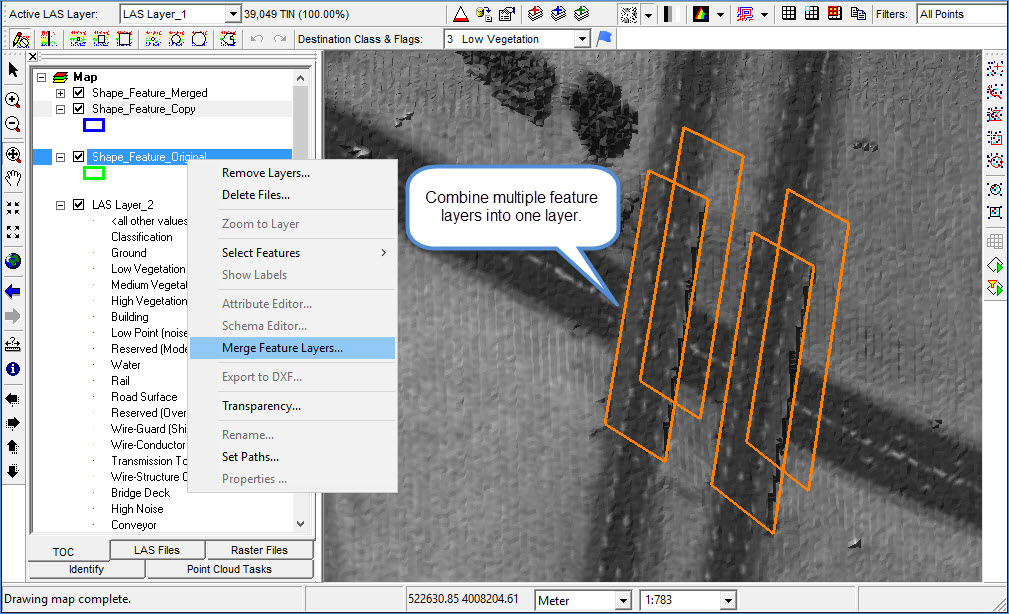The height and width of the screenshot is (614, 1009).
Task: Choose Remove Layers from context menu
Action: pos(292,173)
